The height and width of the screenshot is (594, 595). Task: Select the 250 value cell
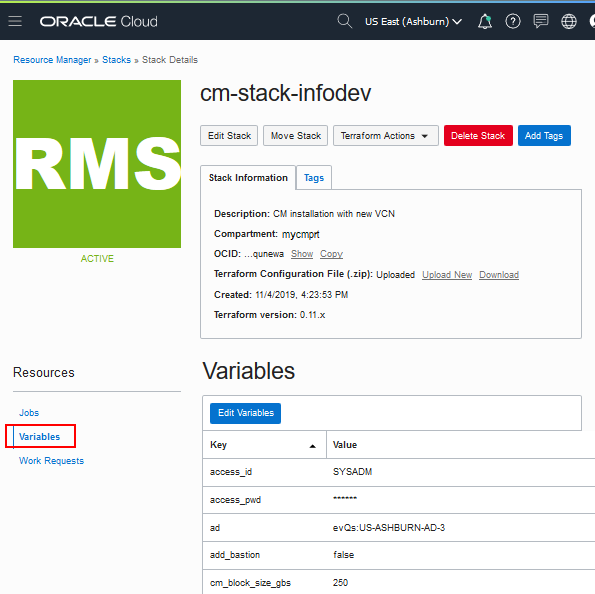[340, 583]
